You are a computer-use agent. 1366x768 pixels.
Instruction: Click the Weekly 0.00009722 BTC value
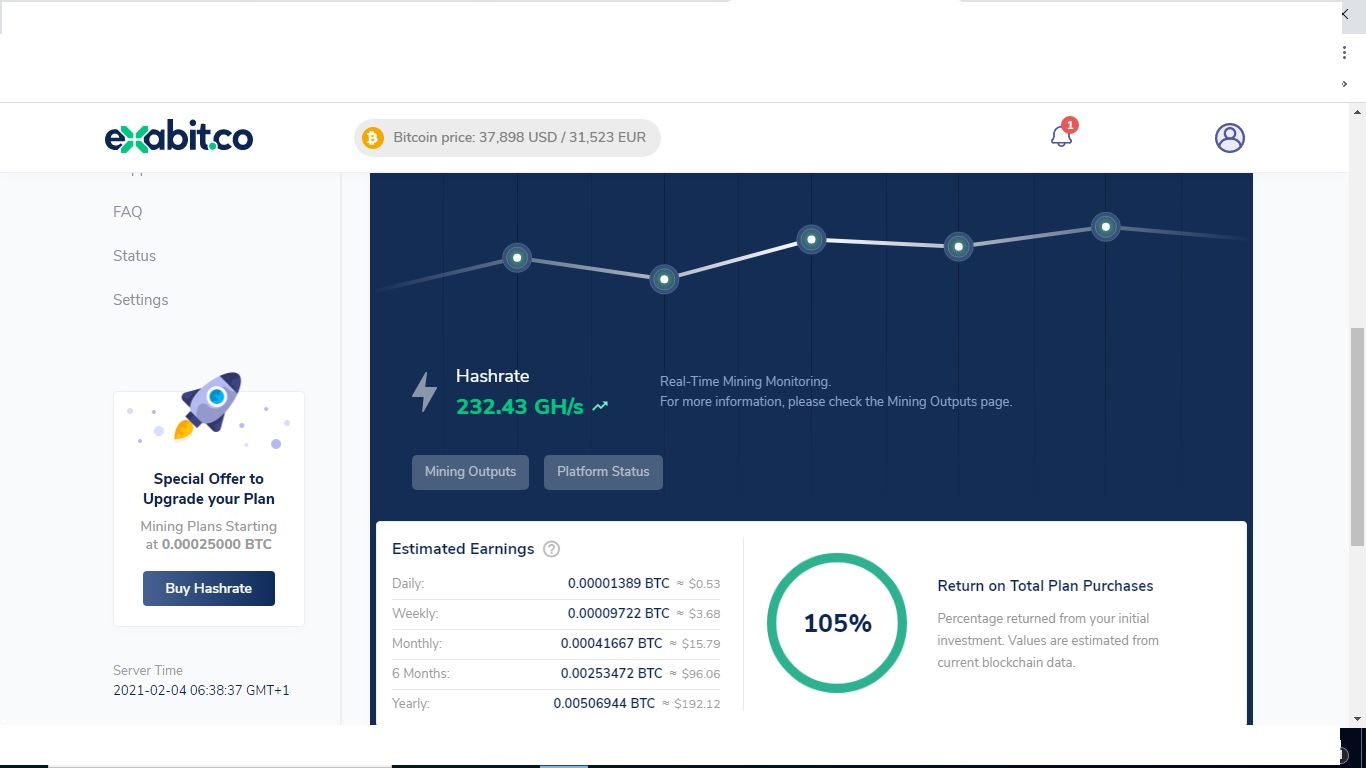pos(619,613)
